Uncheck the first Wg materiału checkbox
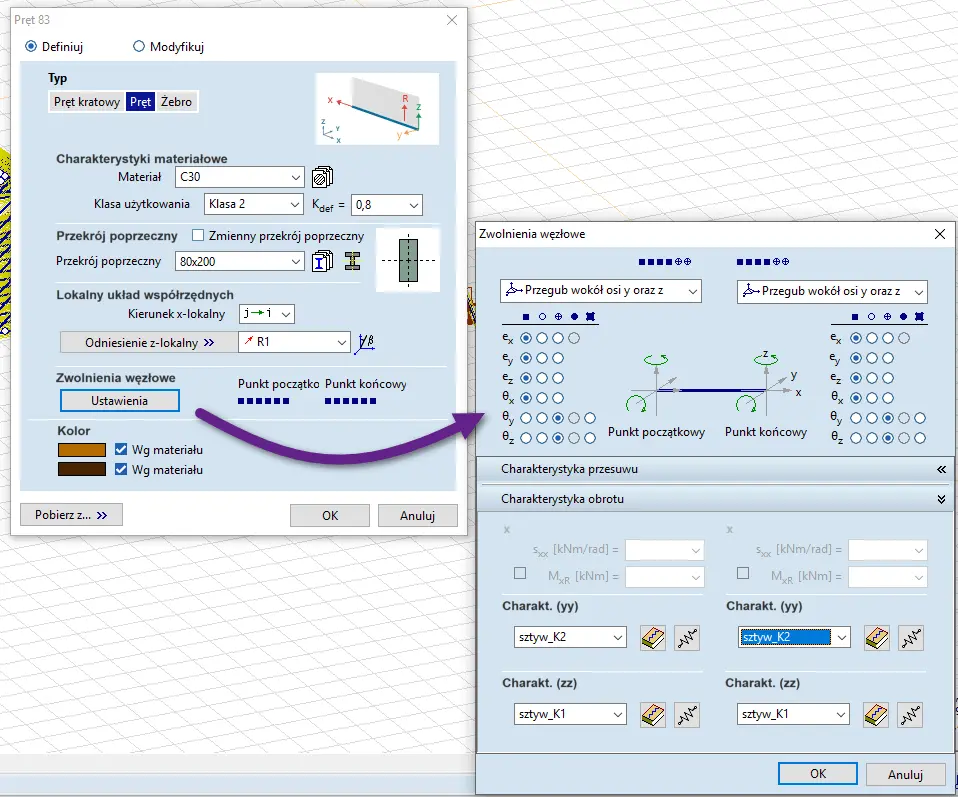Image resolution: width=958 pixels, height=797 pixels. click(x=122, y=450)
